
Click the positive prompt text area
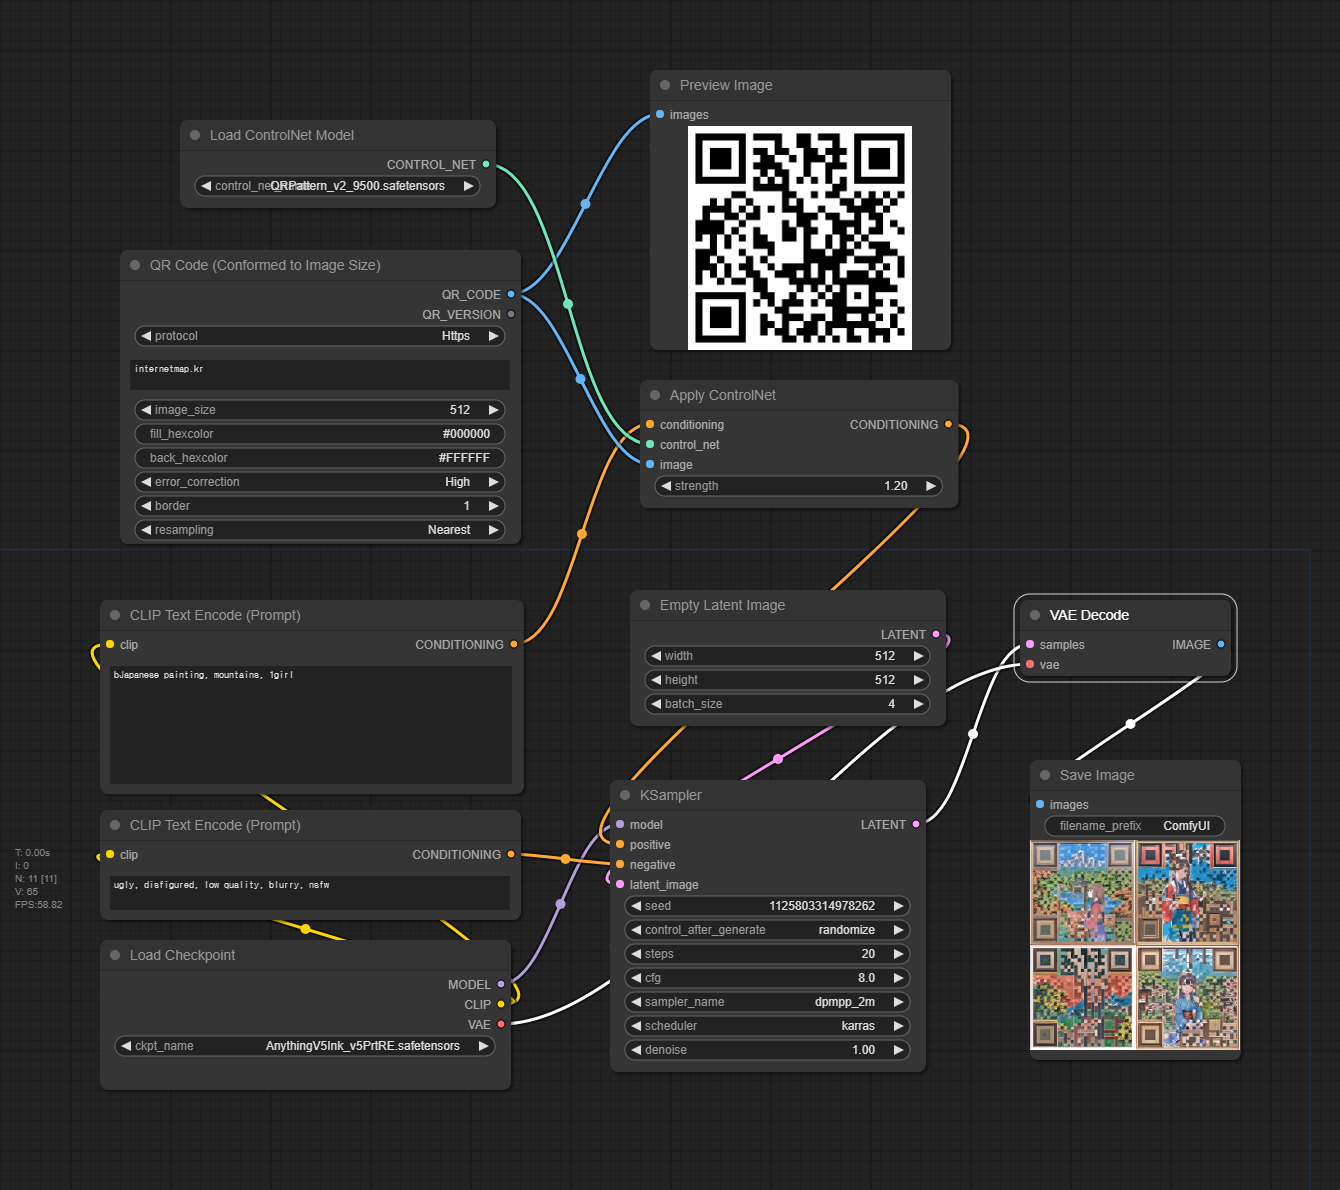coord(311,725)
